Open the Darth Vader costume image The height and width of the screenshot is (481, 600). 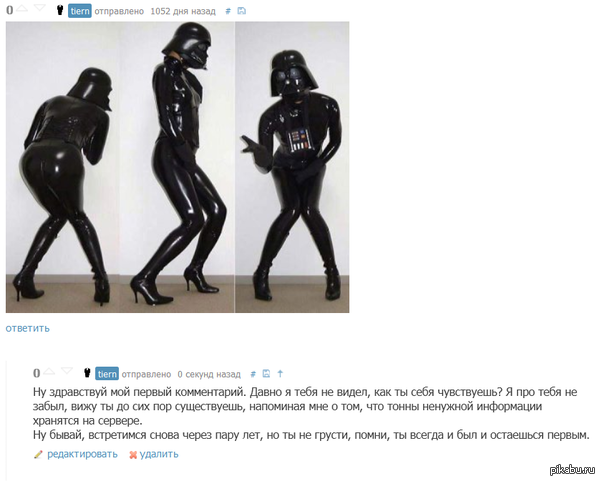click(177, 167)
